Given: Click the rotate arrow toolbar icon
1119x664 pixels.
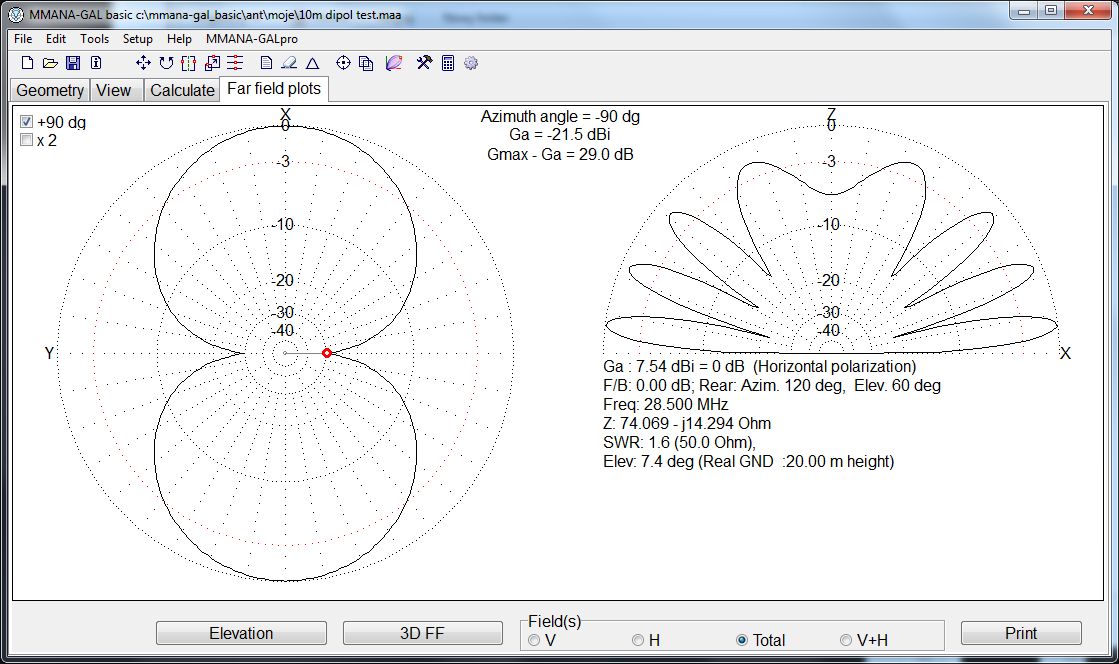Looking at the screenshot, I should click(166, 63).
